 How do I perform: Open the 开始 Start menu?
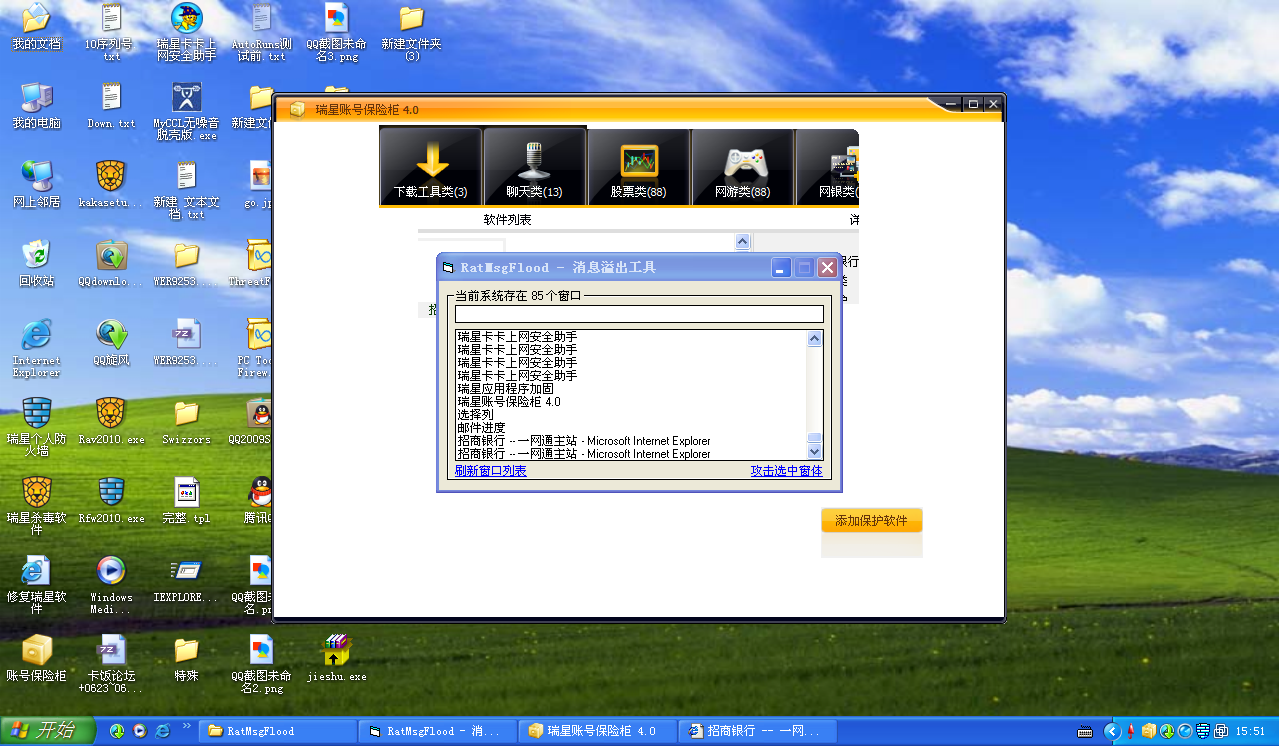[47, 731]
